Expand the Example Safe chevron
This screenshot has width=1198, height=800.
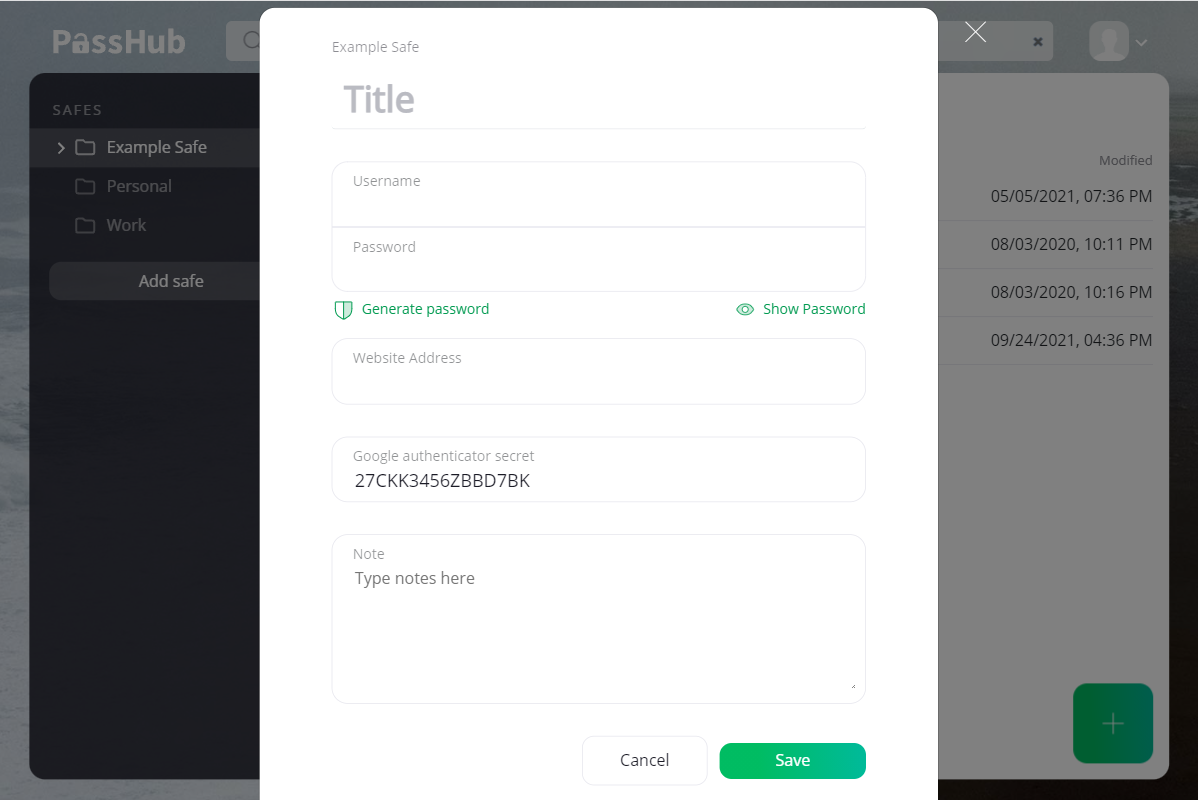(61, 147)
